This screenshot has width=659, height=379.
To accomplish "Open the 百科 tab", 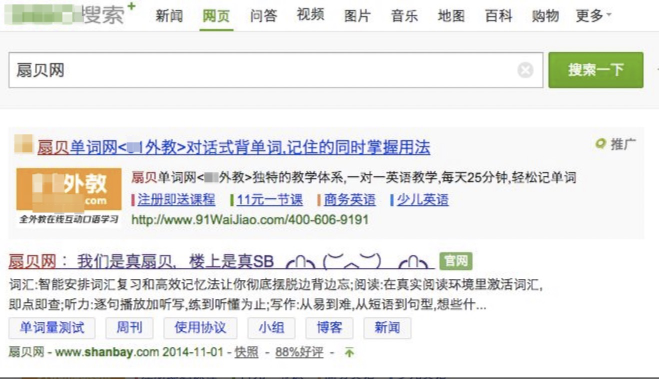I will tap(498, 16).
